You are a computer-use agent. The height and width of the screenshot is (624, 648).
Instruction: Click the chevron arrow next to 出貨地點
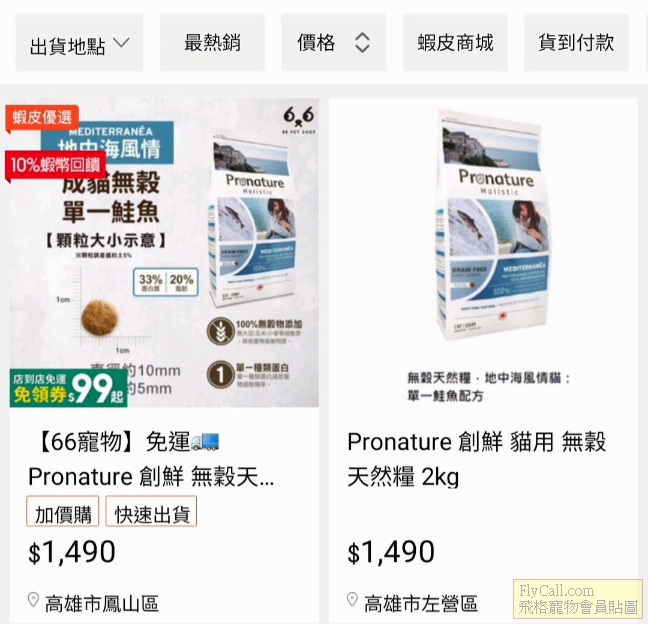point(122,43)
